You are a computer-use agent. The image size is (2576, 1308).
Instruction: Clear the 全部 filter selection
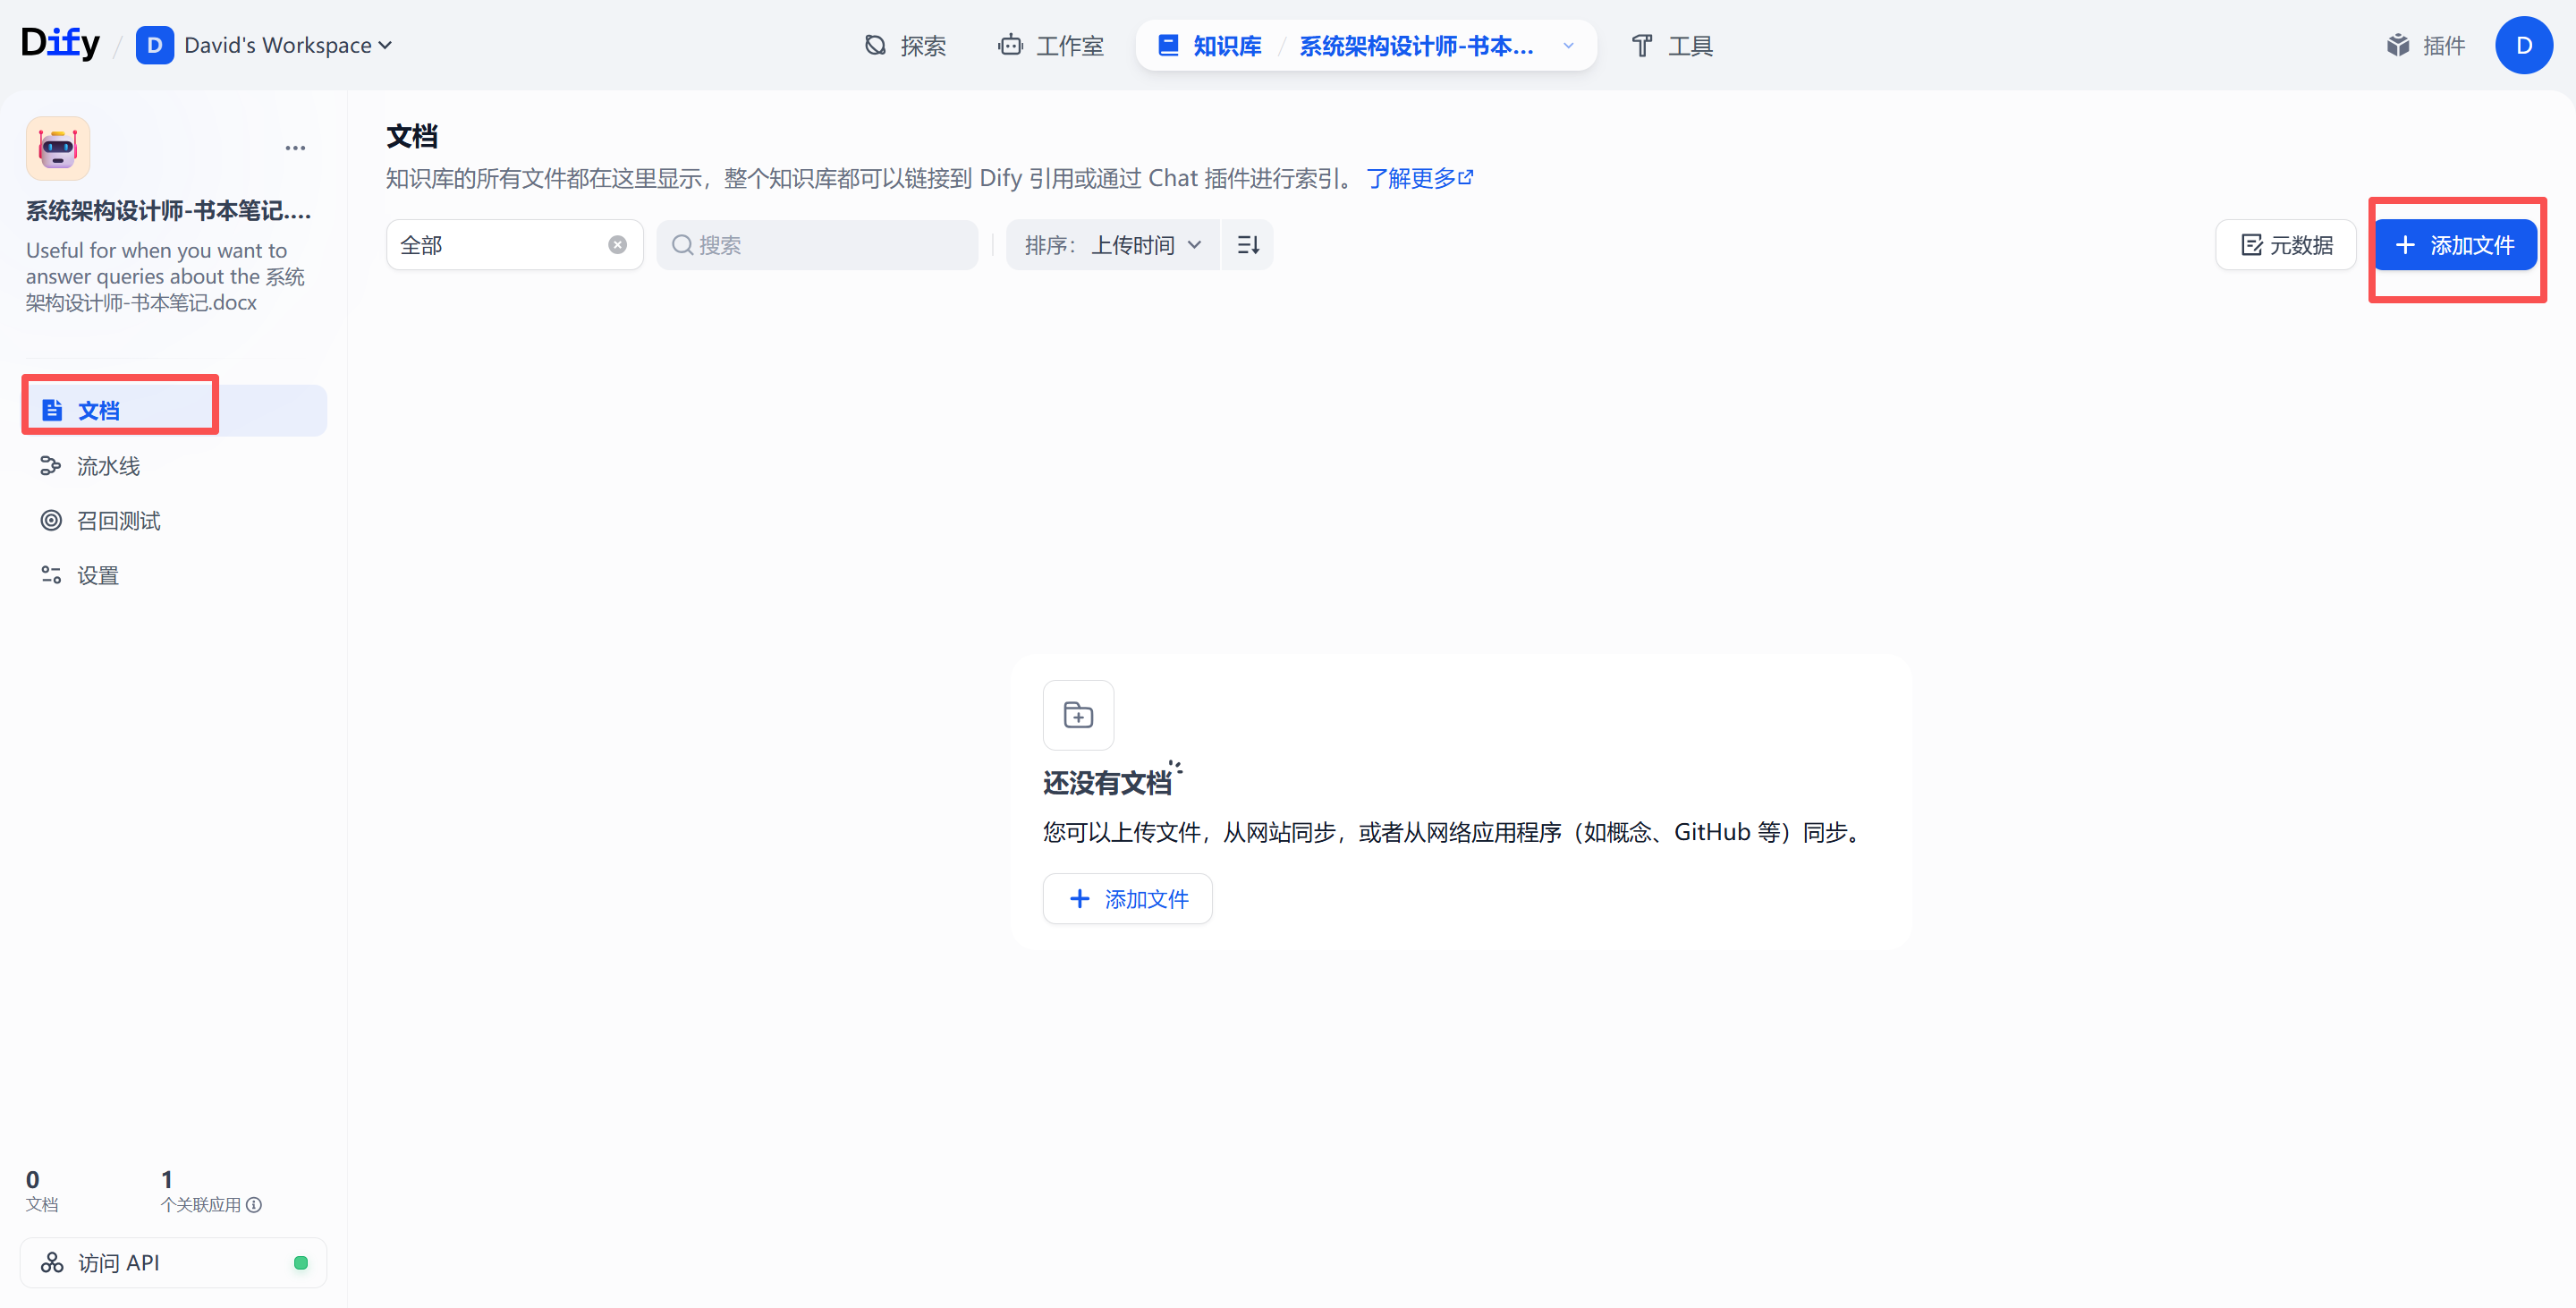coord(617,245)
